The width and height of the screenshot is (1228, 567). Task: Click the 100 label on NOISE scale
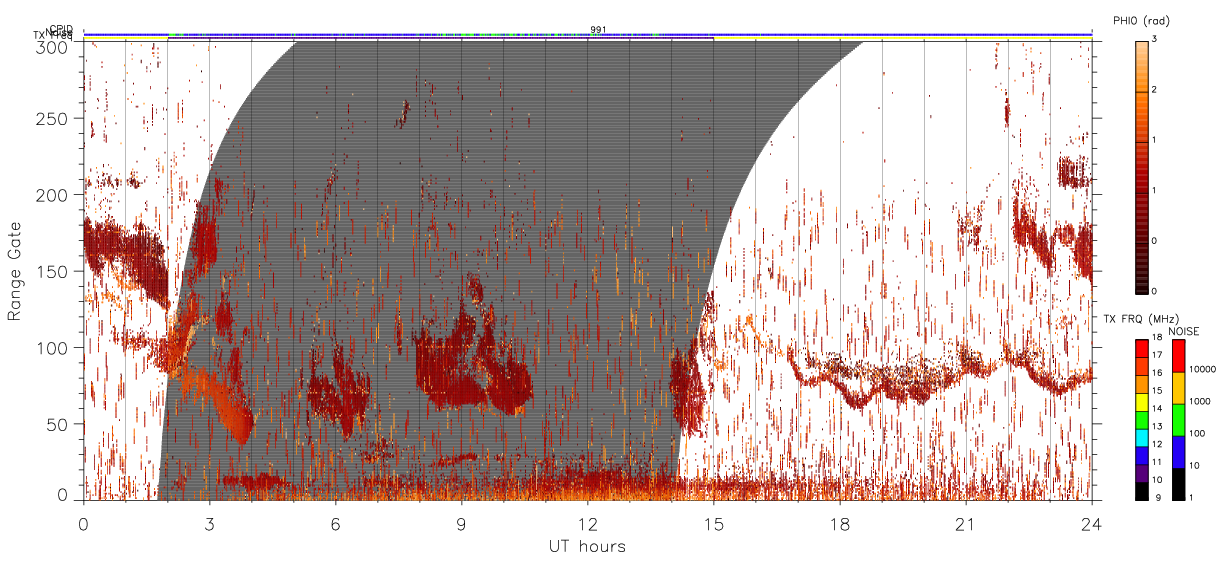coord(1198,433)
